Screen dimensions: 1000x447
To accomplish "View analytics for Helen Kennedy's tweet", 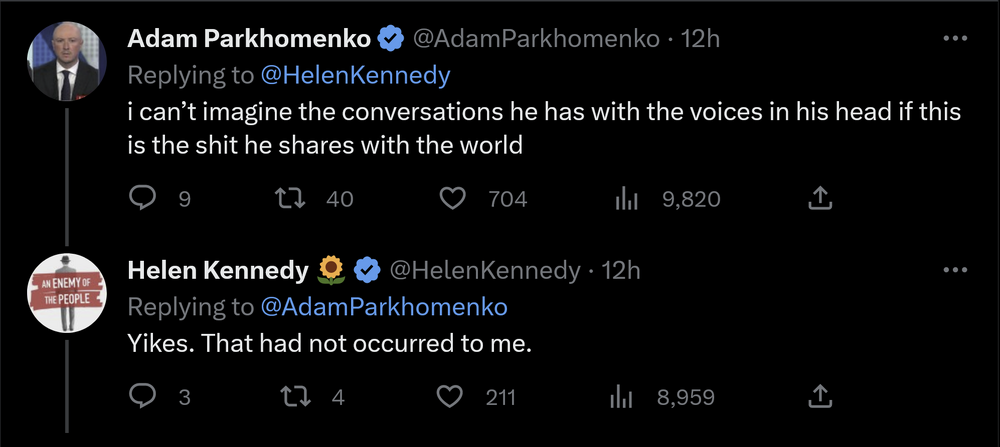I will tap(620, 397).
